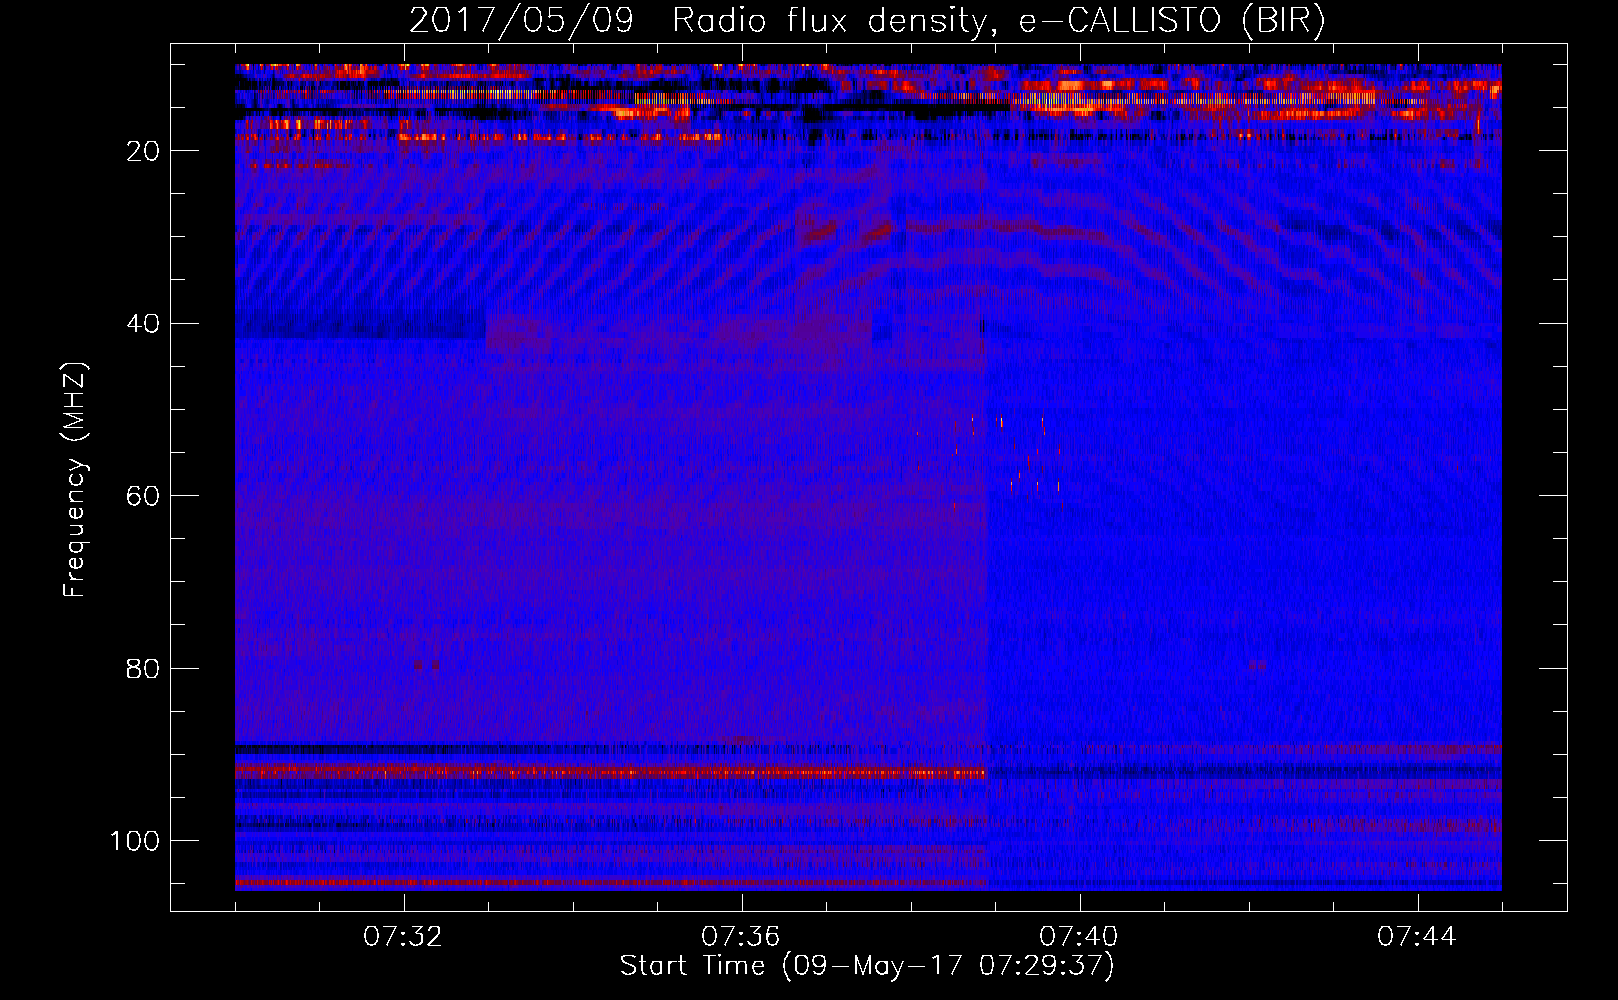
Task: Click the 07:44 time tick label
Action: point(1417,937)
